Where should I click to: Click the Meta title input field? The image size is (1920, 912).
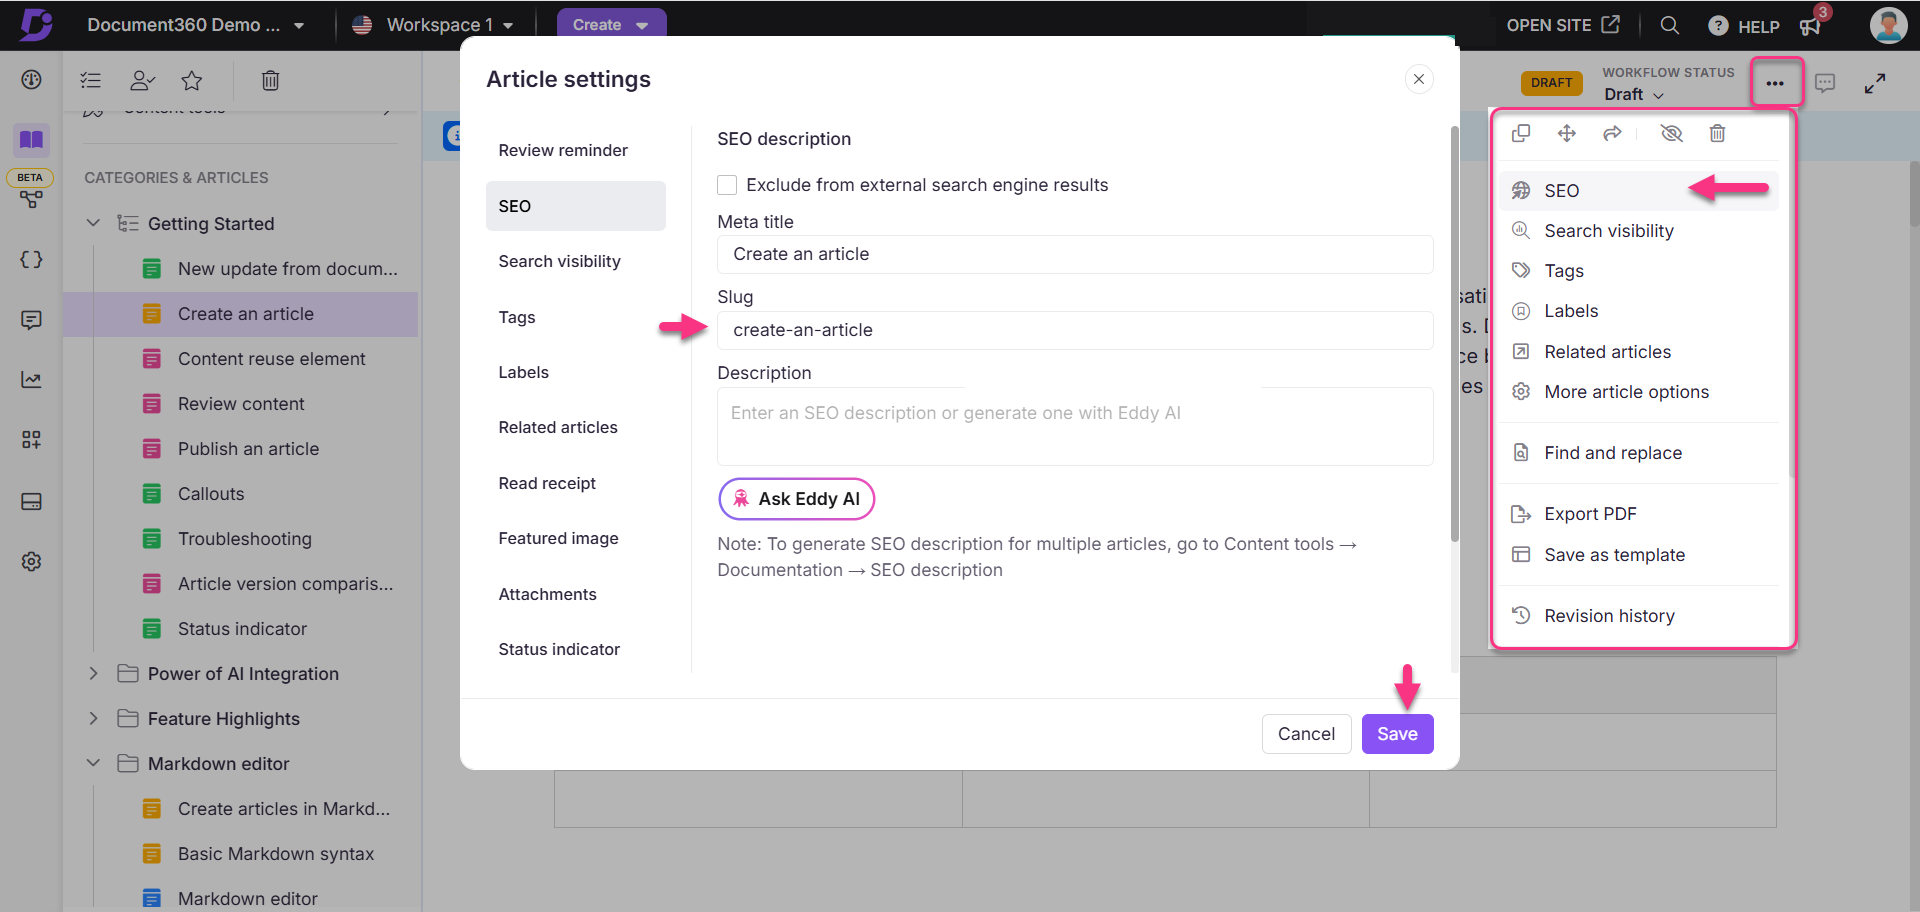pos(1075,254)
